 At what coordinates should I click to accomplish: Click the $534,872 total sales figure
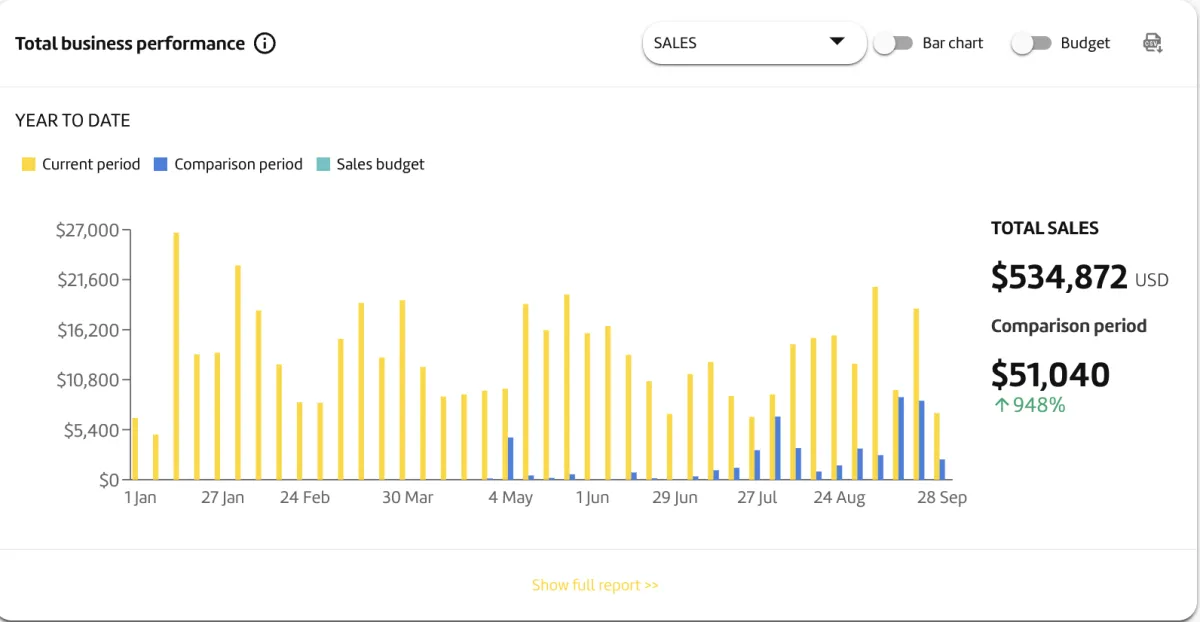1059,276
